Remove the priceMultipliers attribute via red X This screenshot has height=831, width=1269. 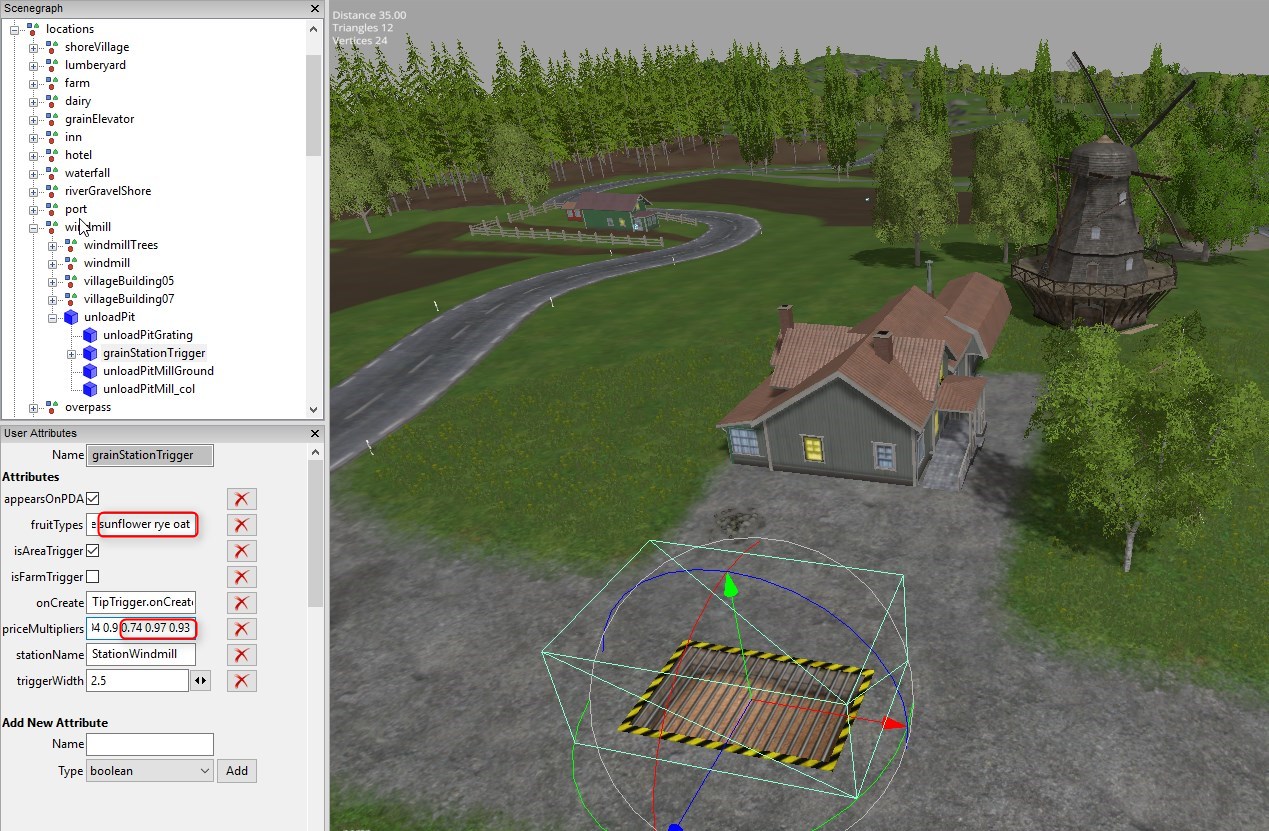click(242, 629)
